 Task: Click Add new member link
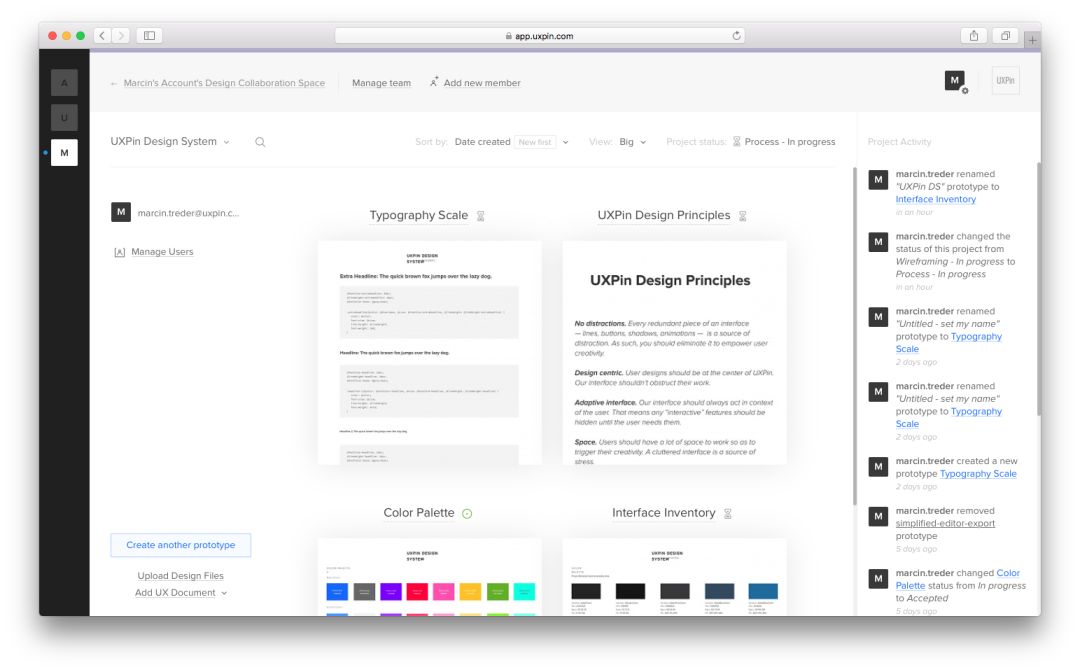click(482, 83)
